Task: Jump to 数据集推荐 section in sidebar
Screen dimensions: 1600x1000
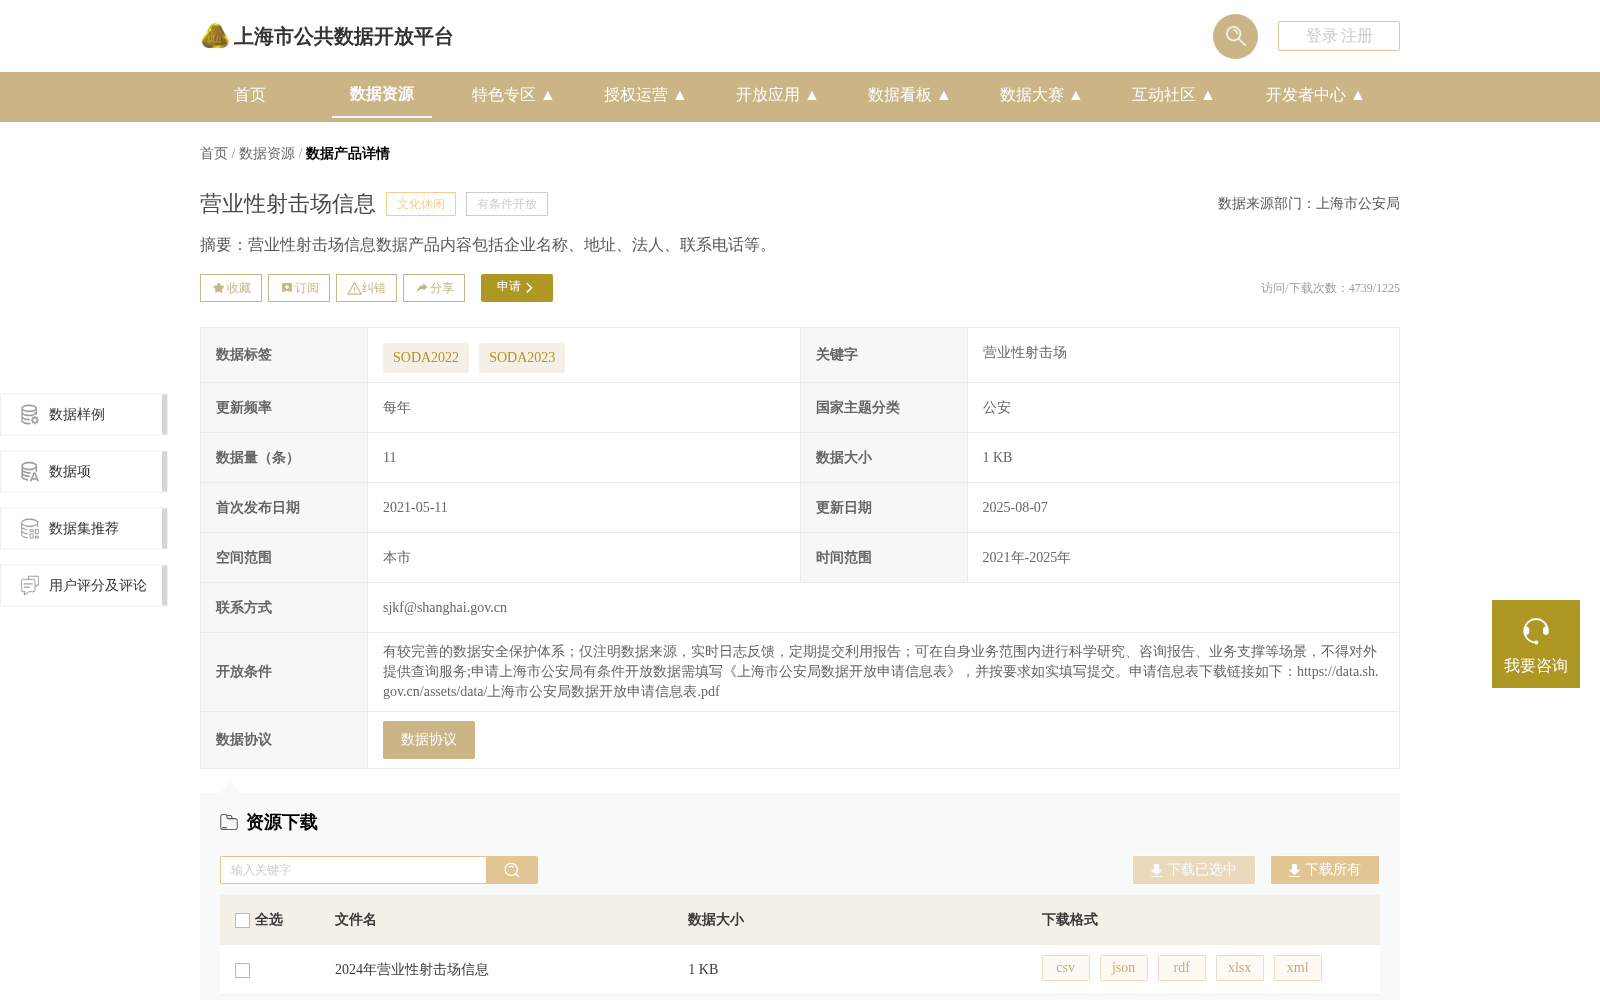Action: tap(83, 529)
